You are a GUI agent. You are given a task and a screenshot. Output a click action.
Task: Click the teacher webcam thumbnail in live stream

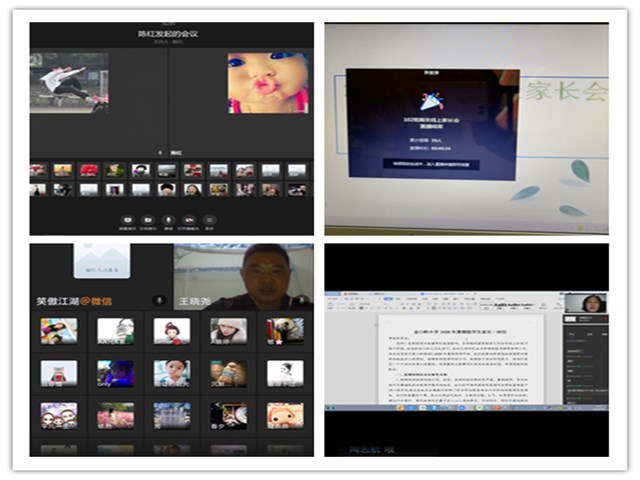[x=586, y=303]
